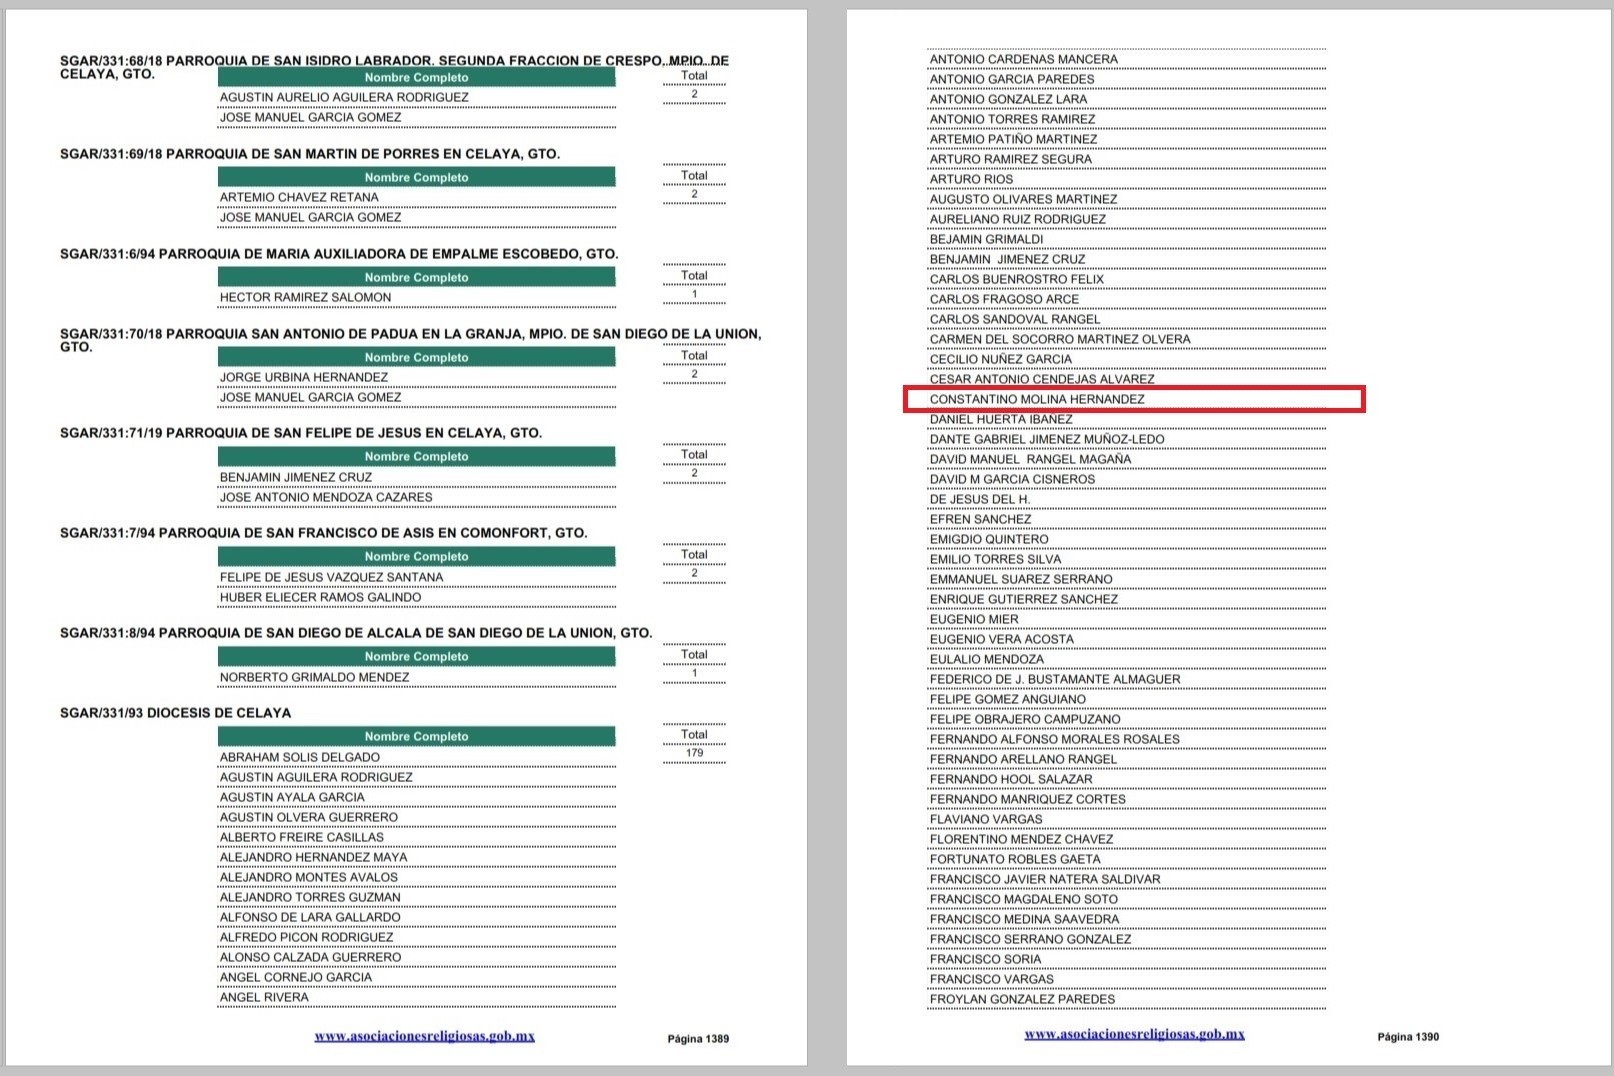Click ALFONSO DE LARA GALLARDO name
This screenshot has width=1614, height=1076.
pos(310,917)
